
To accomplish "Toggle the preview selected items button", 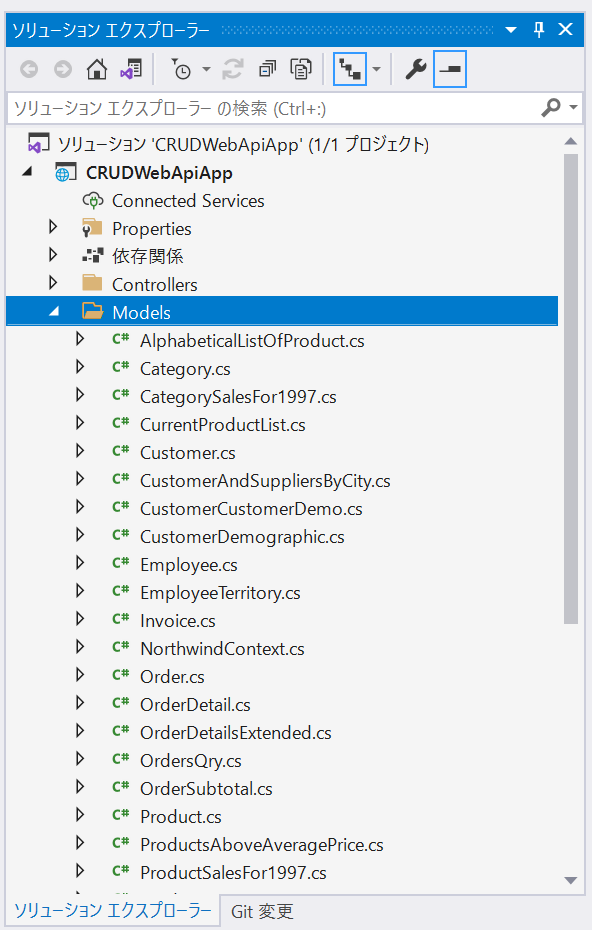I will click(450, 69).
